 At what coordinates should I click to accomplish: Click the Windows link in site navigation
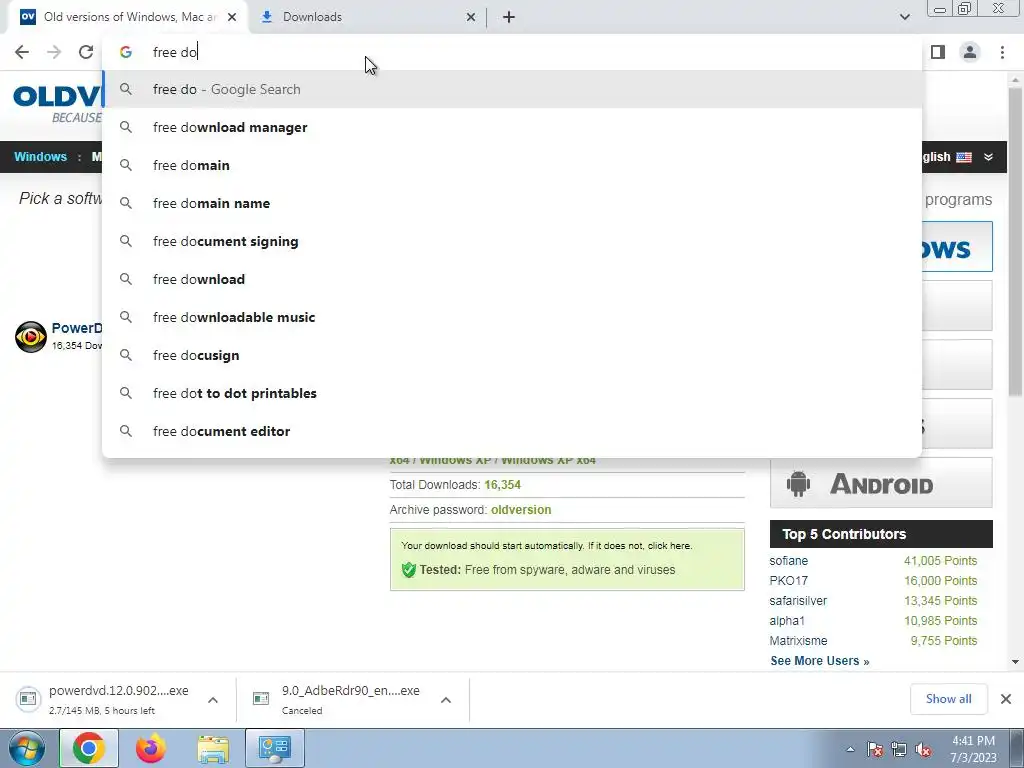click(40, 157)
